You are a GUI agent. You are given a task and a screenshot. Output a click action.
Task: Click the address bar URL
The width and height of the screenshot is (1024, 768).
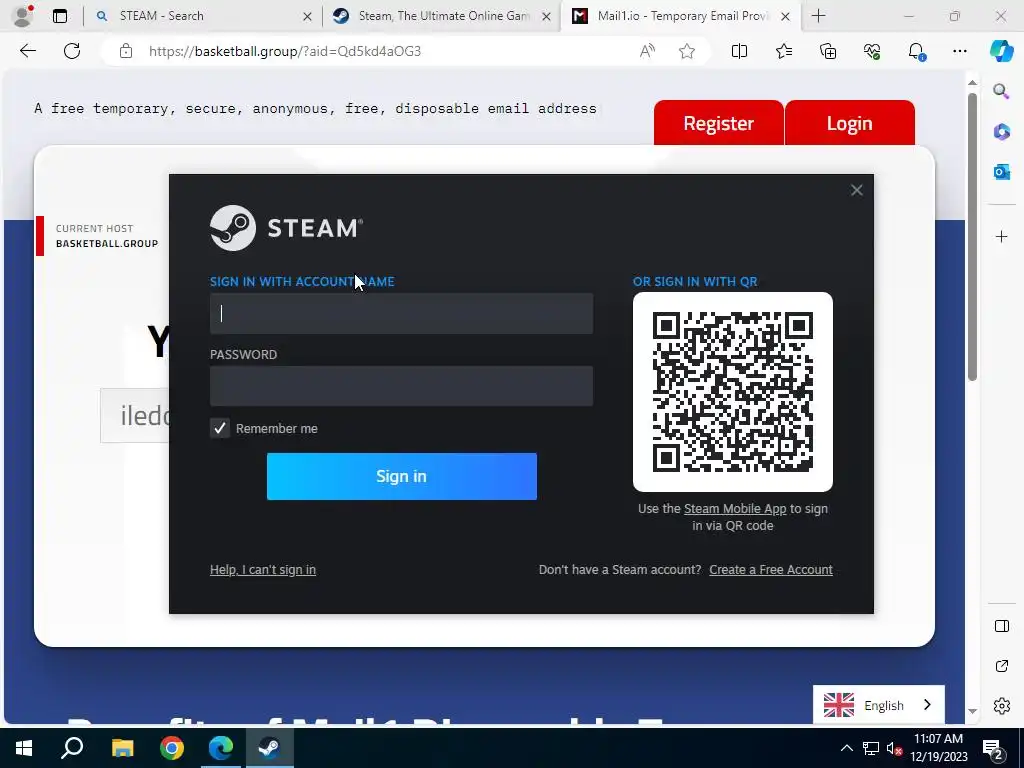click(285, 51)
